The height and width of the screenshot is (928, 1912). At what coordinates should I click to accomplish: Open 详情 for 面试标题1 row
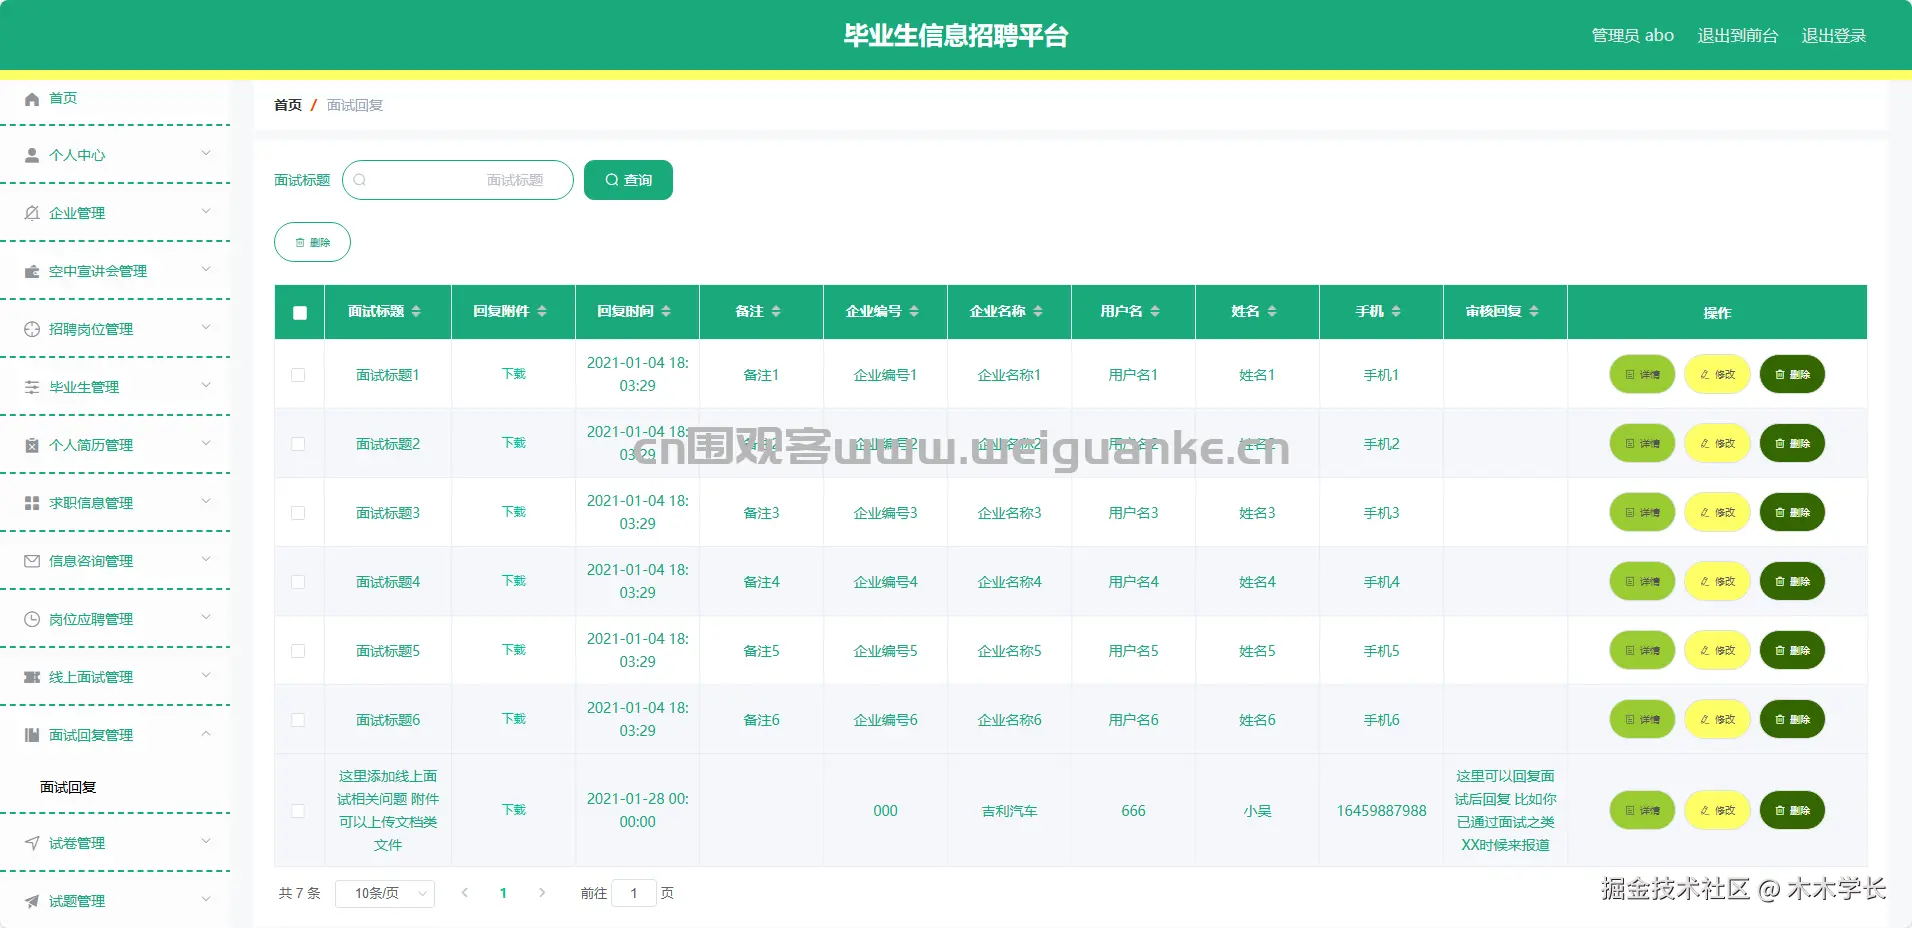coord(1642,375)
